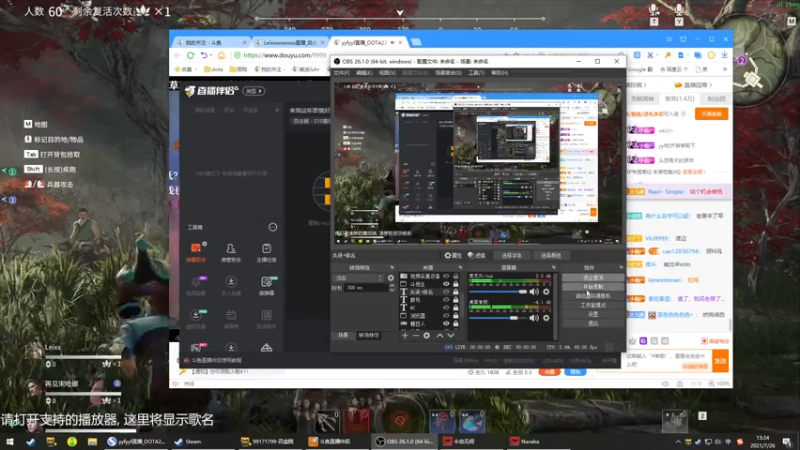Toggle visibility of 浏览器 source
The image size is (800, 450).
pos(446,316)
